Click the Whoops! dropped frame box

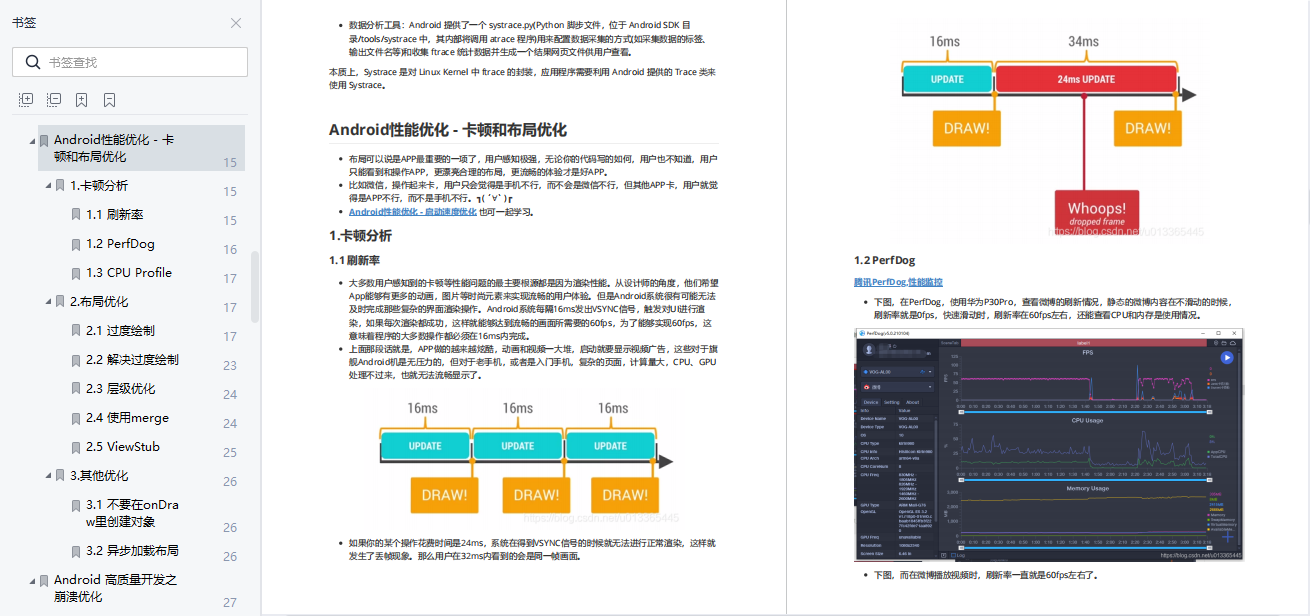click(1096, 213)
